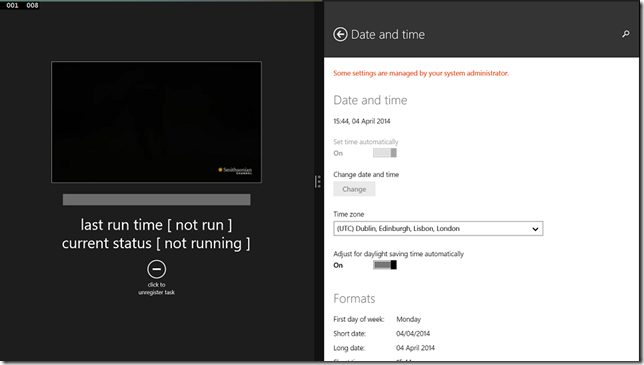
Task: Click the 'last run time [ not run ]' text
Action: pyautogui.click(x=156, y=225)
